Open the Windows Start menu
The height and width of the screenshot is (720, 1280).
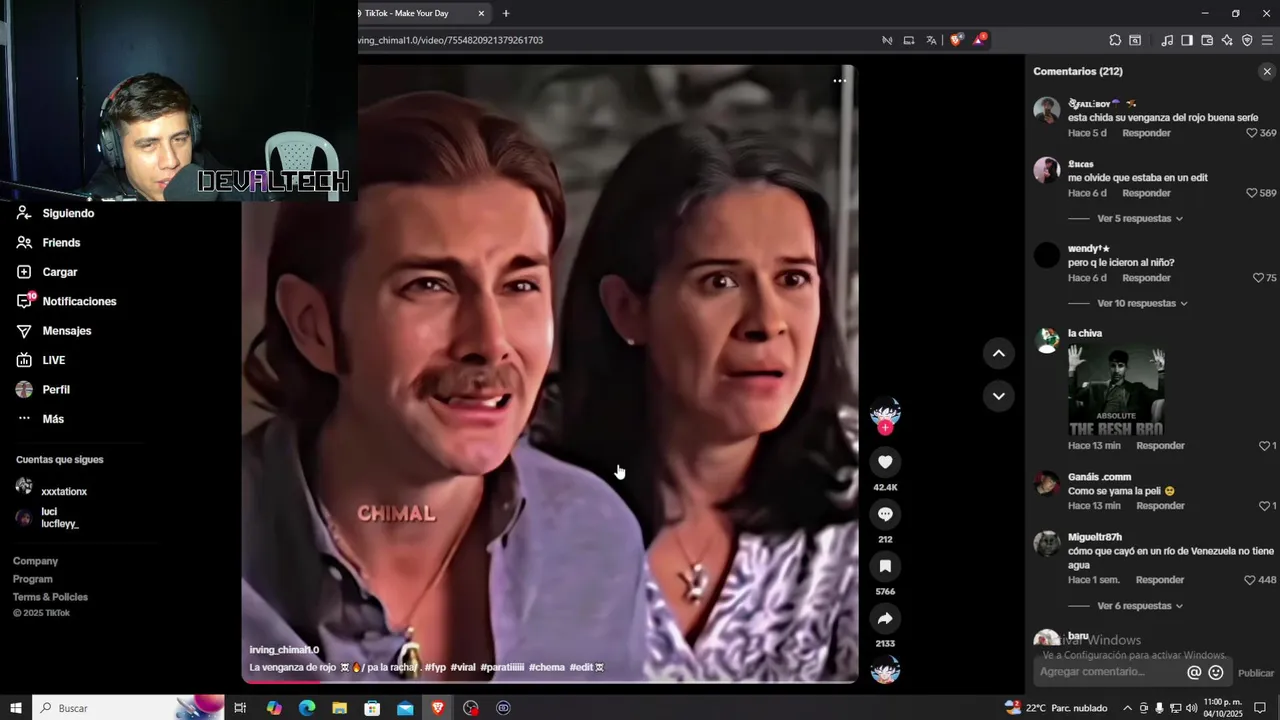(16, 708)
